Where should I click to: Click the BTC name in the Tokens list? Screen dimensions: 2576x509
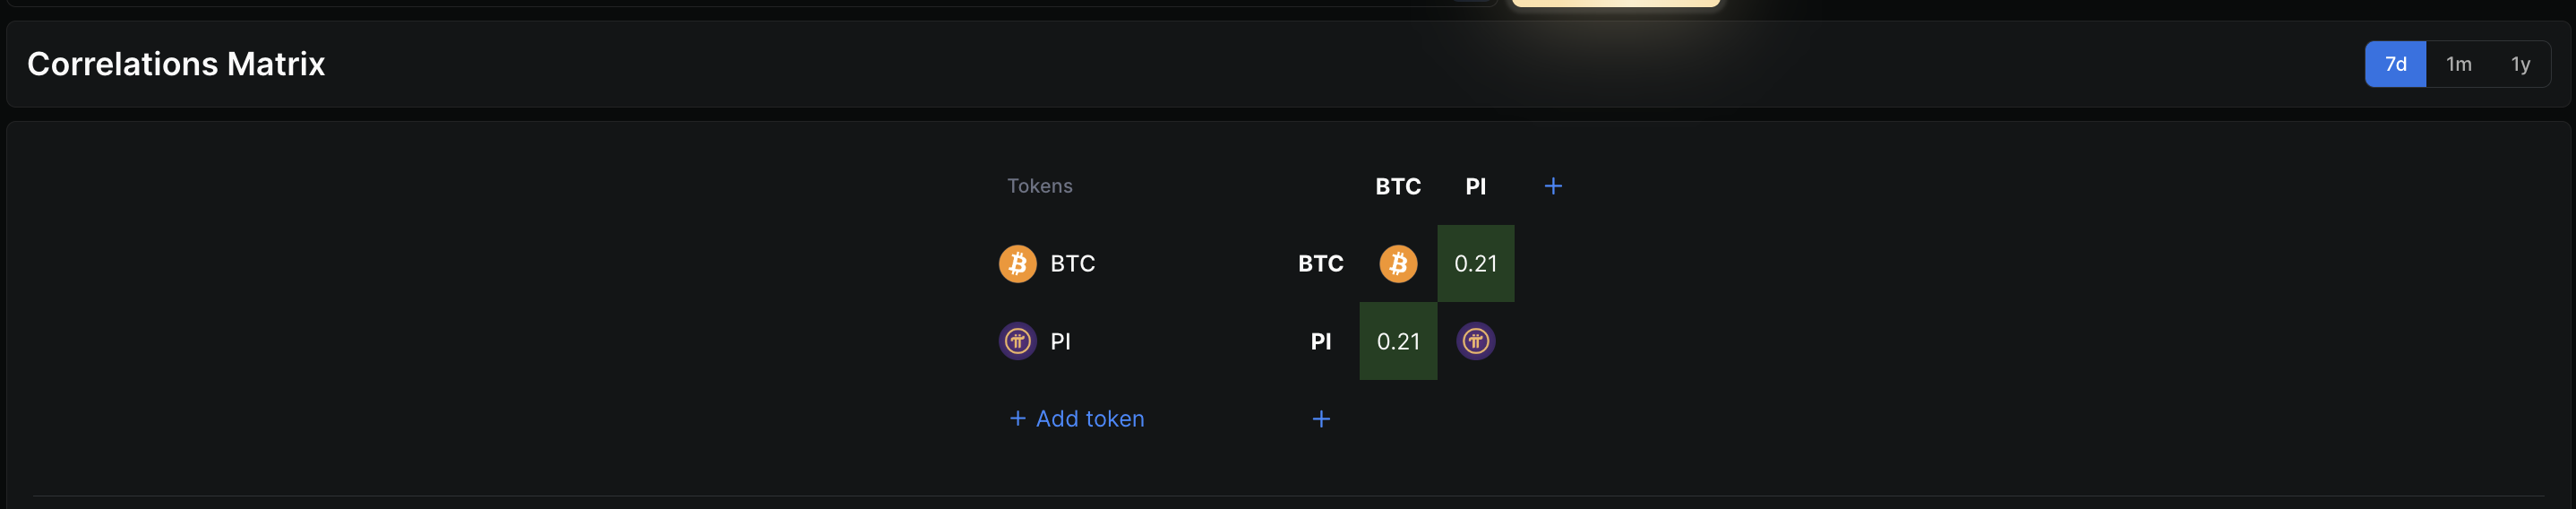click(1072, 264)
